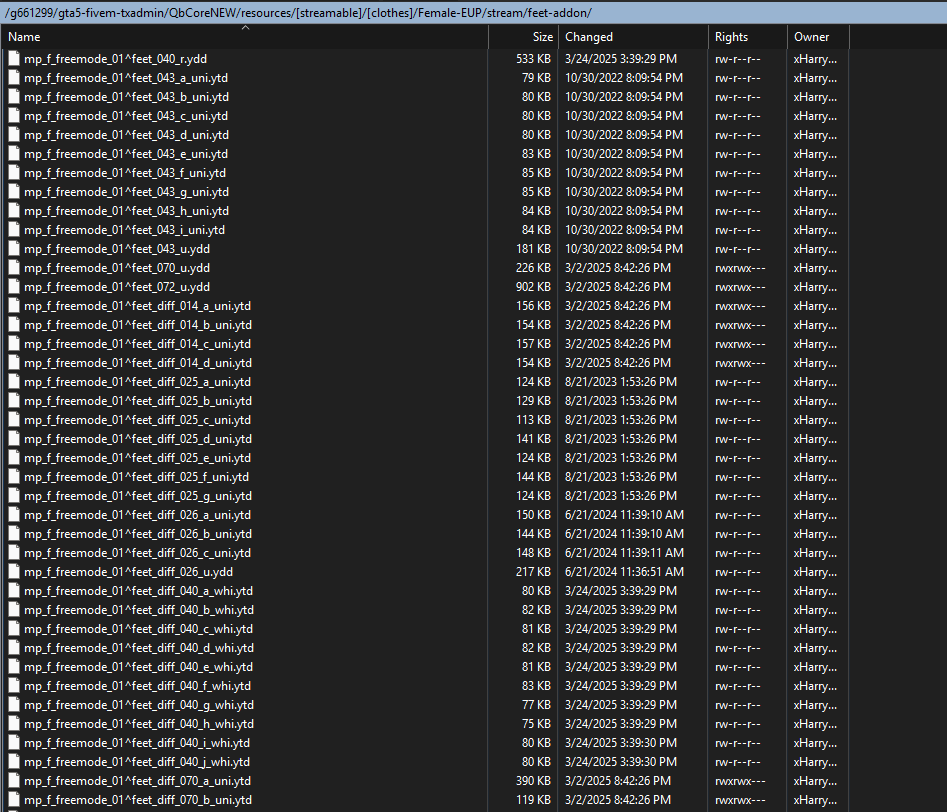Click the 6/21/2024 11:39:11 AM changed date
The image size is (947, 812).
click(624, 553)
